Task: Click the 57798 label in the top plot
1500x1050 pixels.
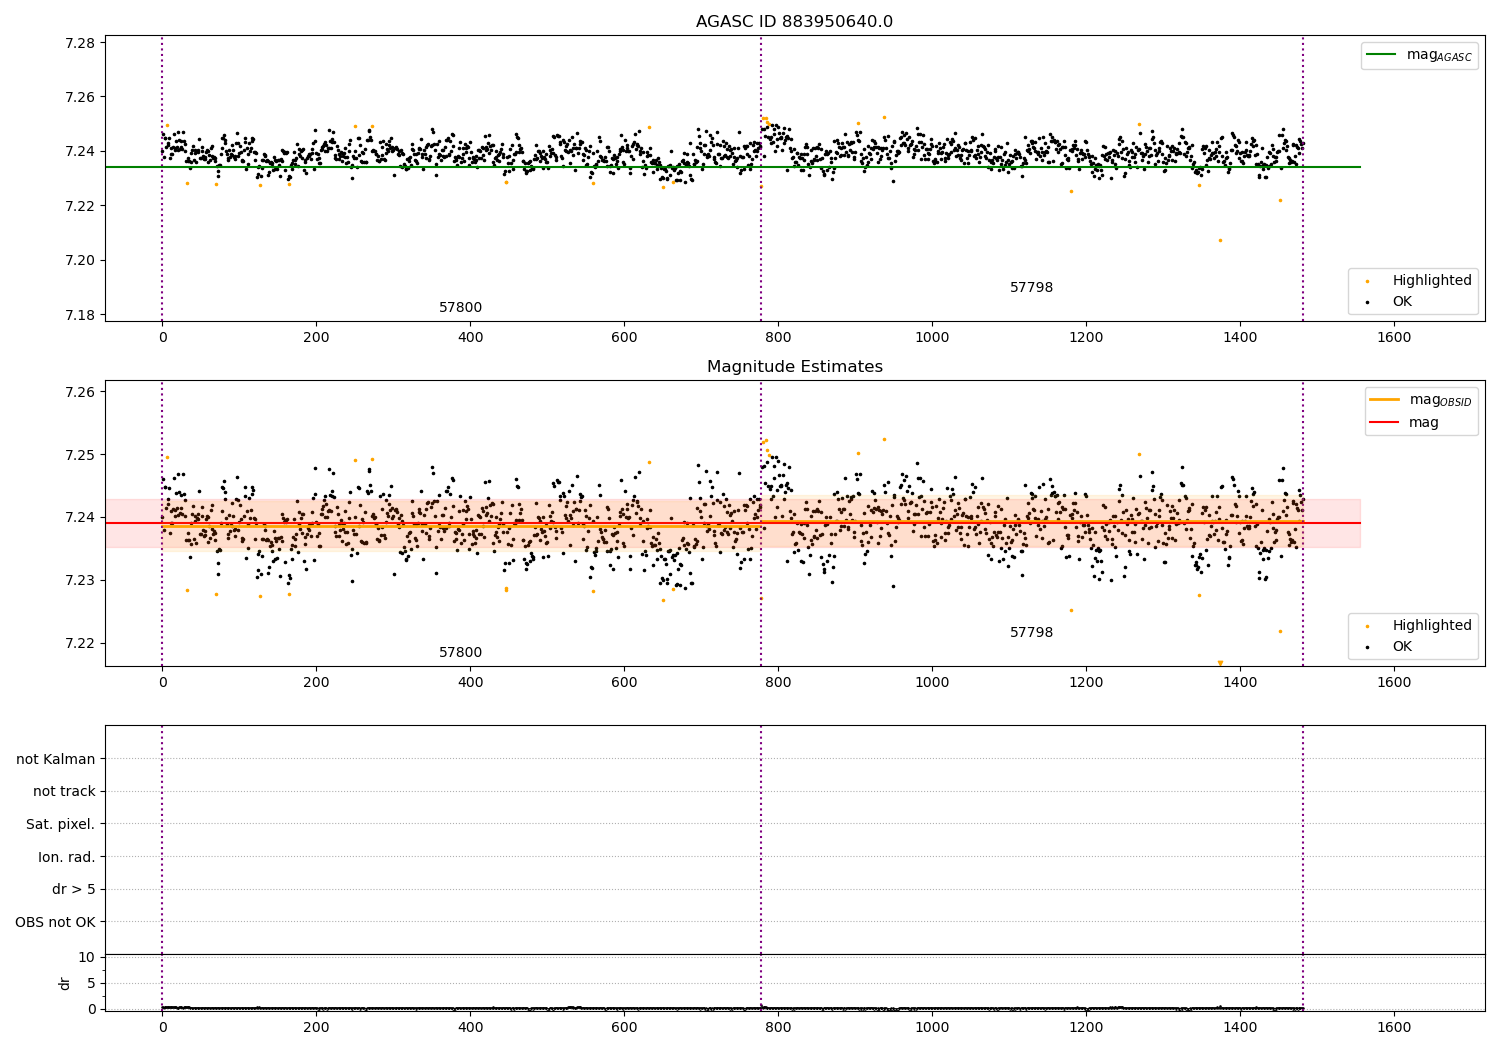Action: pos(1031,288)
